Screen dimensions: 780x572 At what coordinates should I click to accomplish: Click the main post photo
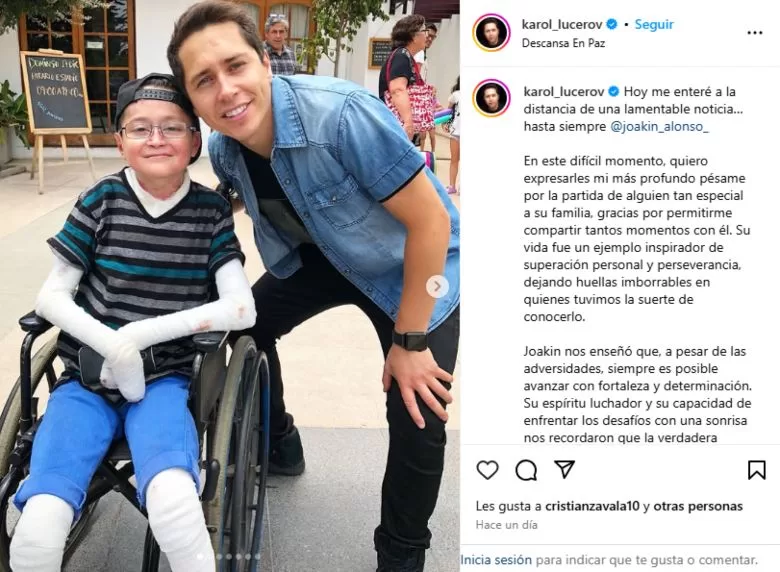(x=230, y=286)
